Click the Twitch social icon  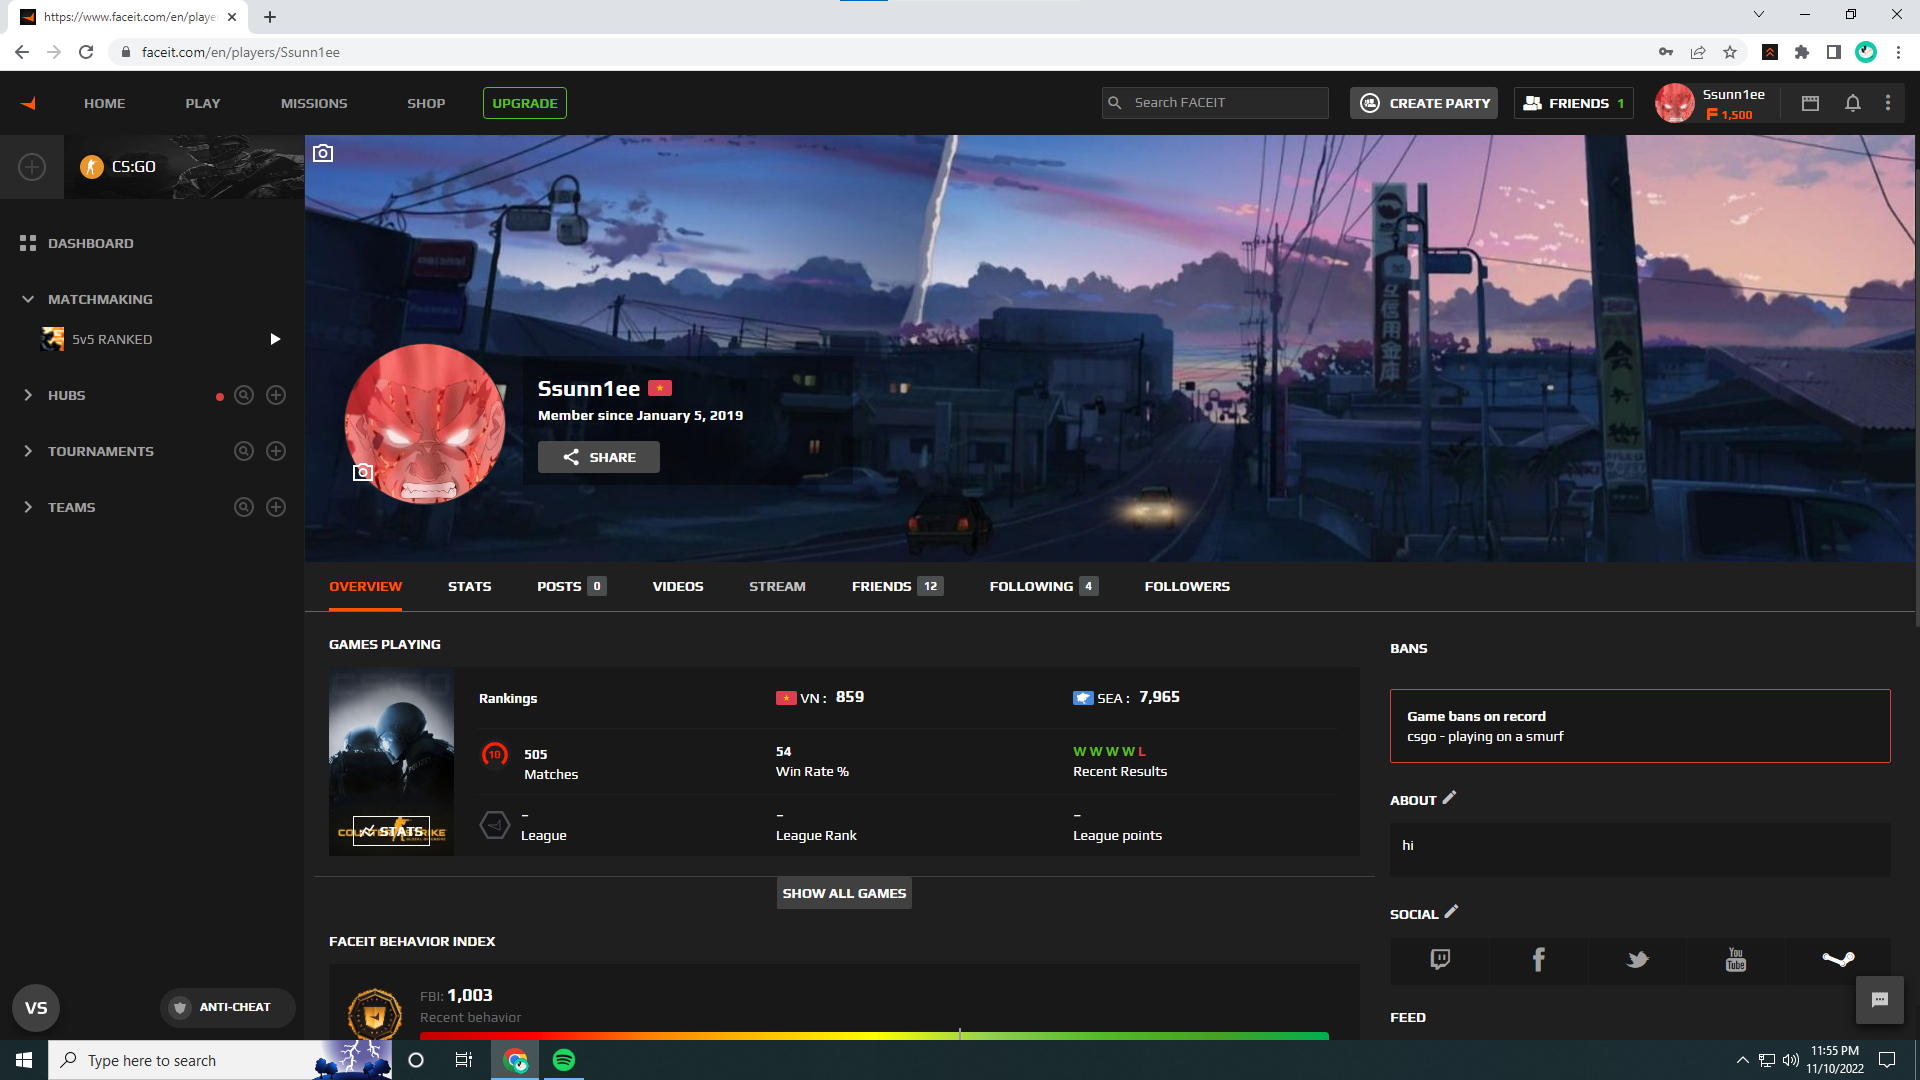(x=1440, y=960)
